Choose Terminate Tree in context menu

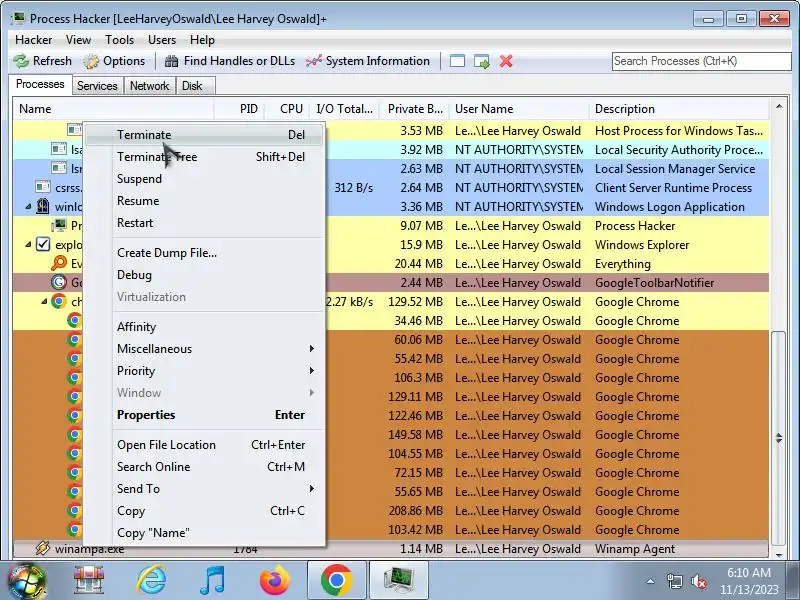(204, 157)
